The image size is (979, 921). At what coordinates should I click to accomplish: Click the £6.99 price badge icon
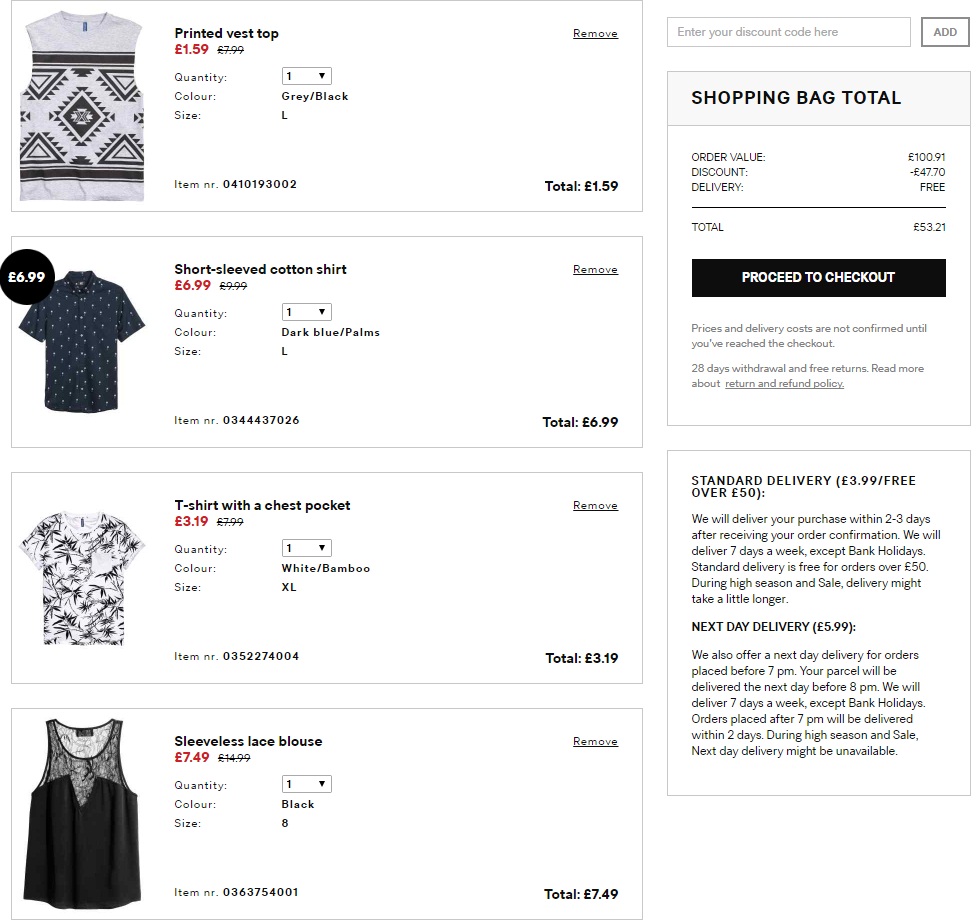tap(27, 277)
